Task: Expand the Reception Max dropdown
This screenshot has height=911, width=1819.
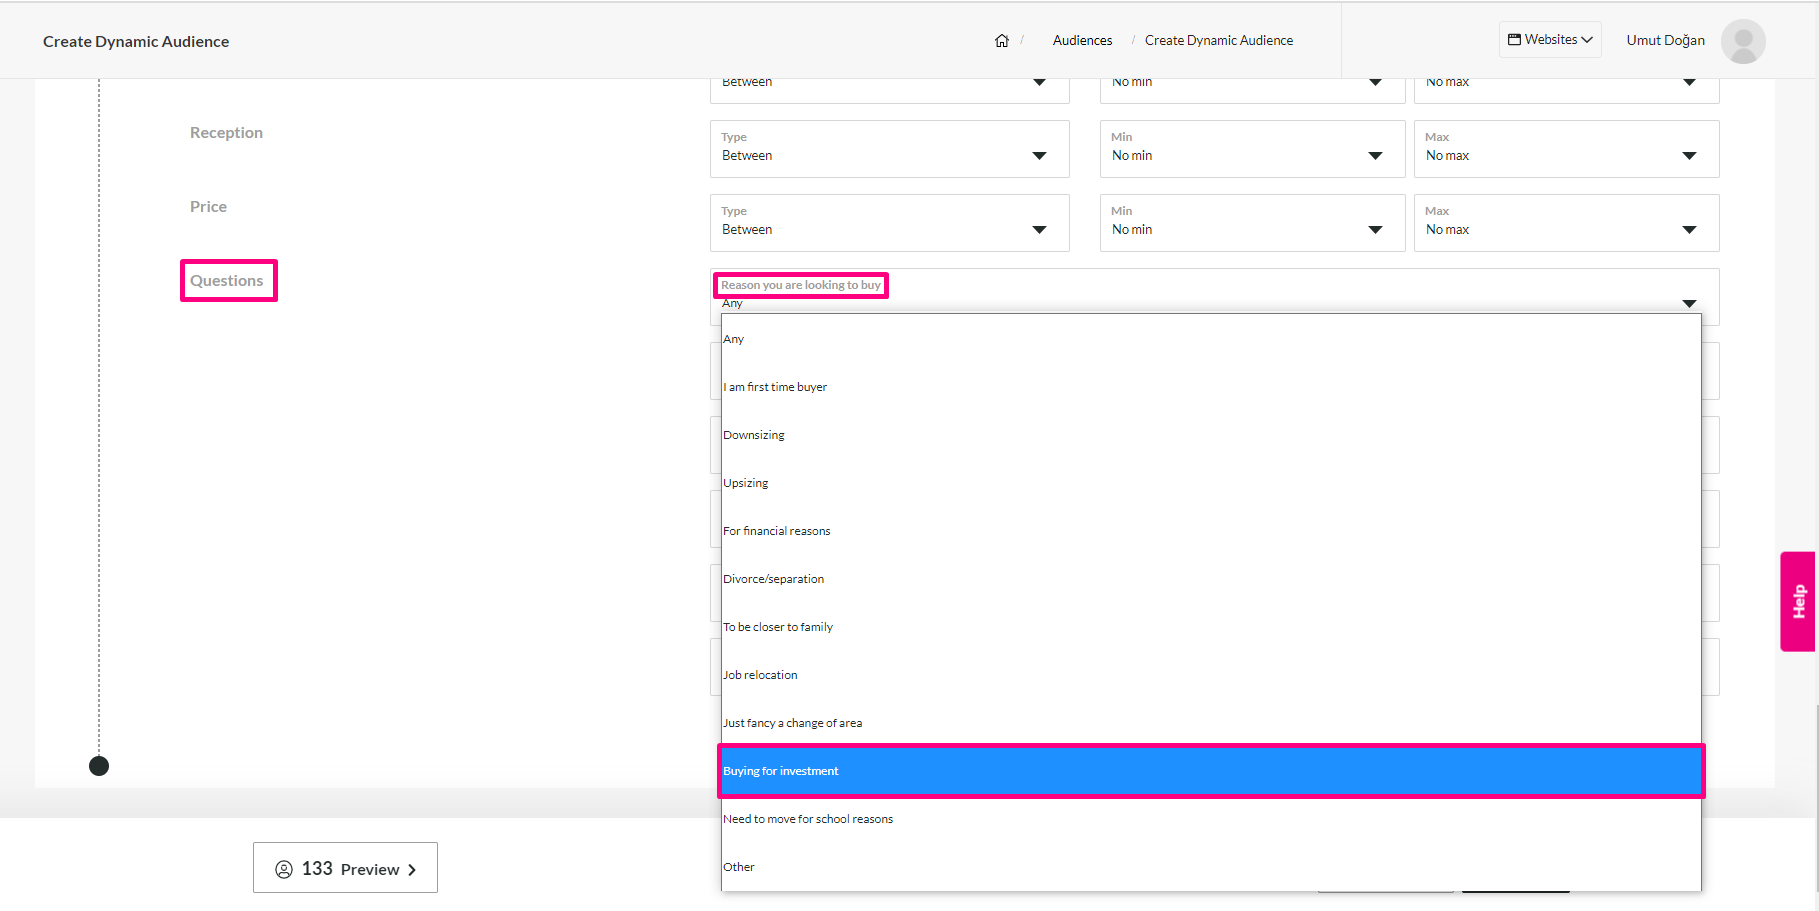Action: click(x=1566, y=149)
